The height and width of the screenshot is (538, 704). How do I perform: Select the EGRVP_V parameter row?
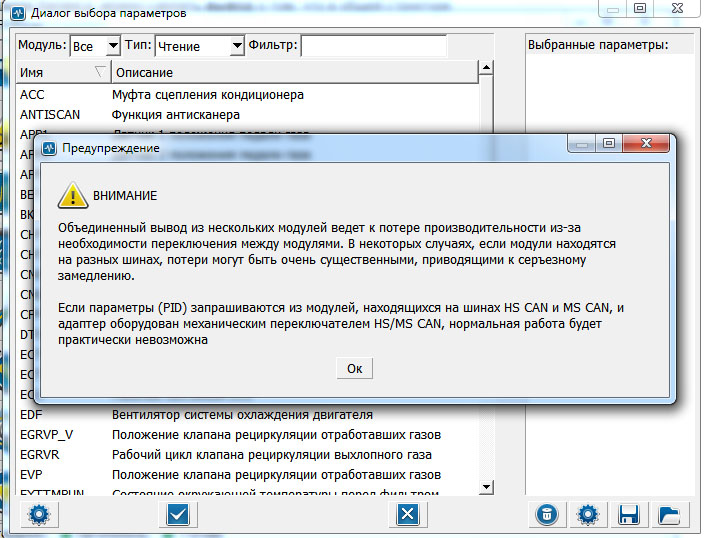pyautogui.click(x=247, y=435)
